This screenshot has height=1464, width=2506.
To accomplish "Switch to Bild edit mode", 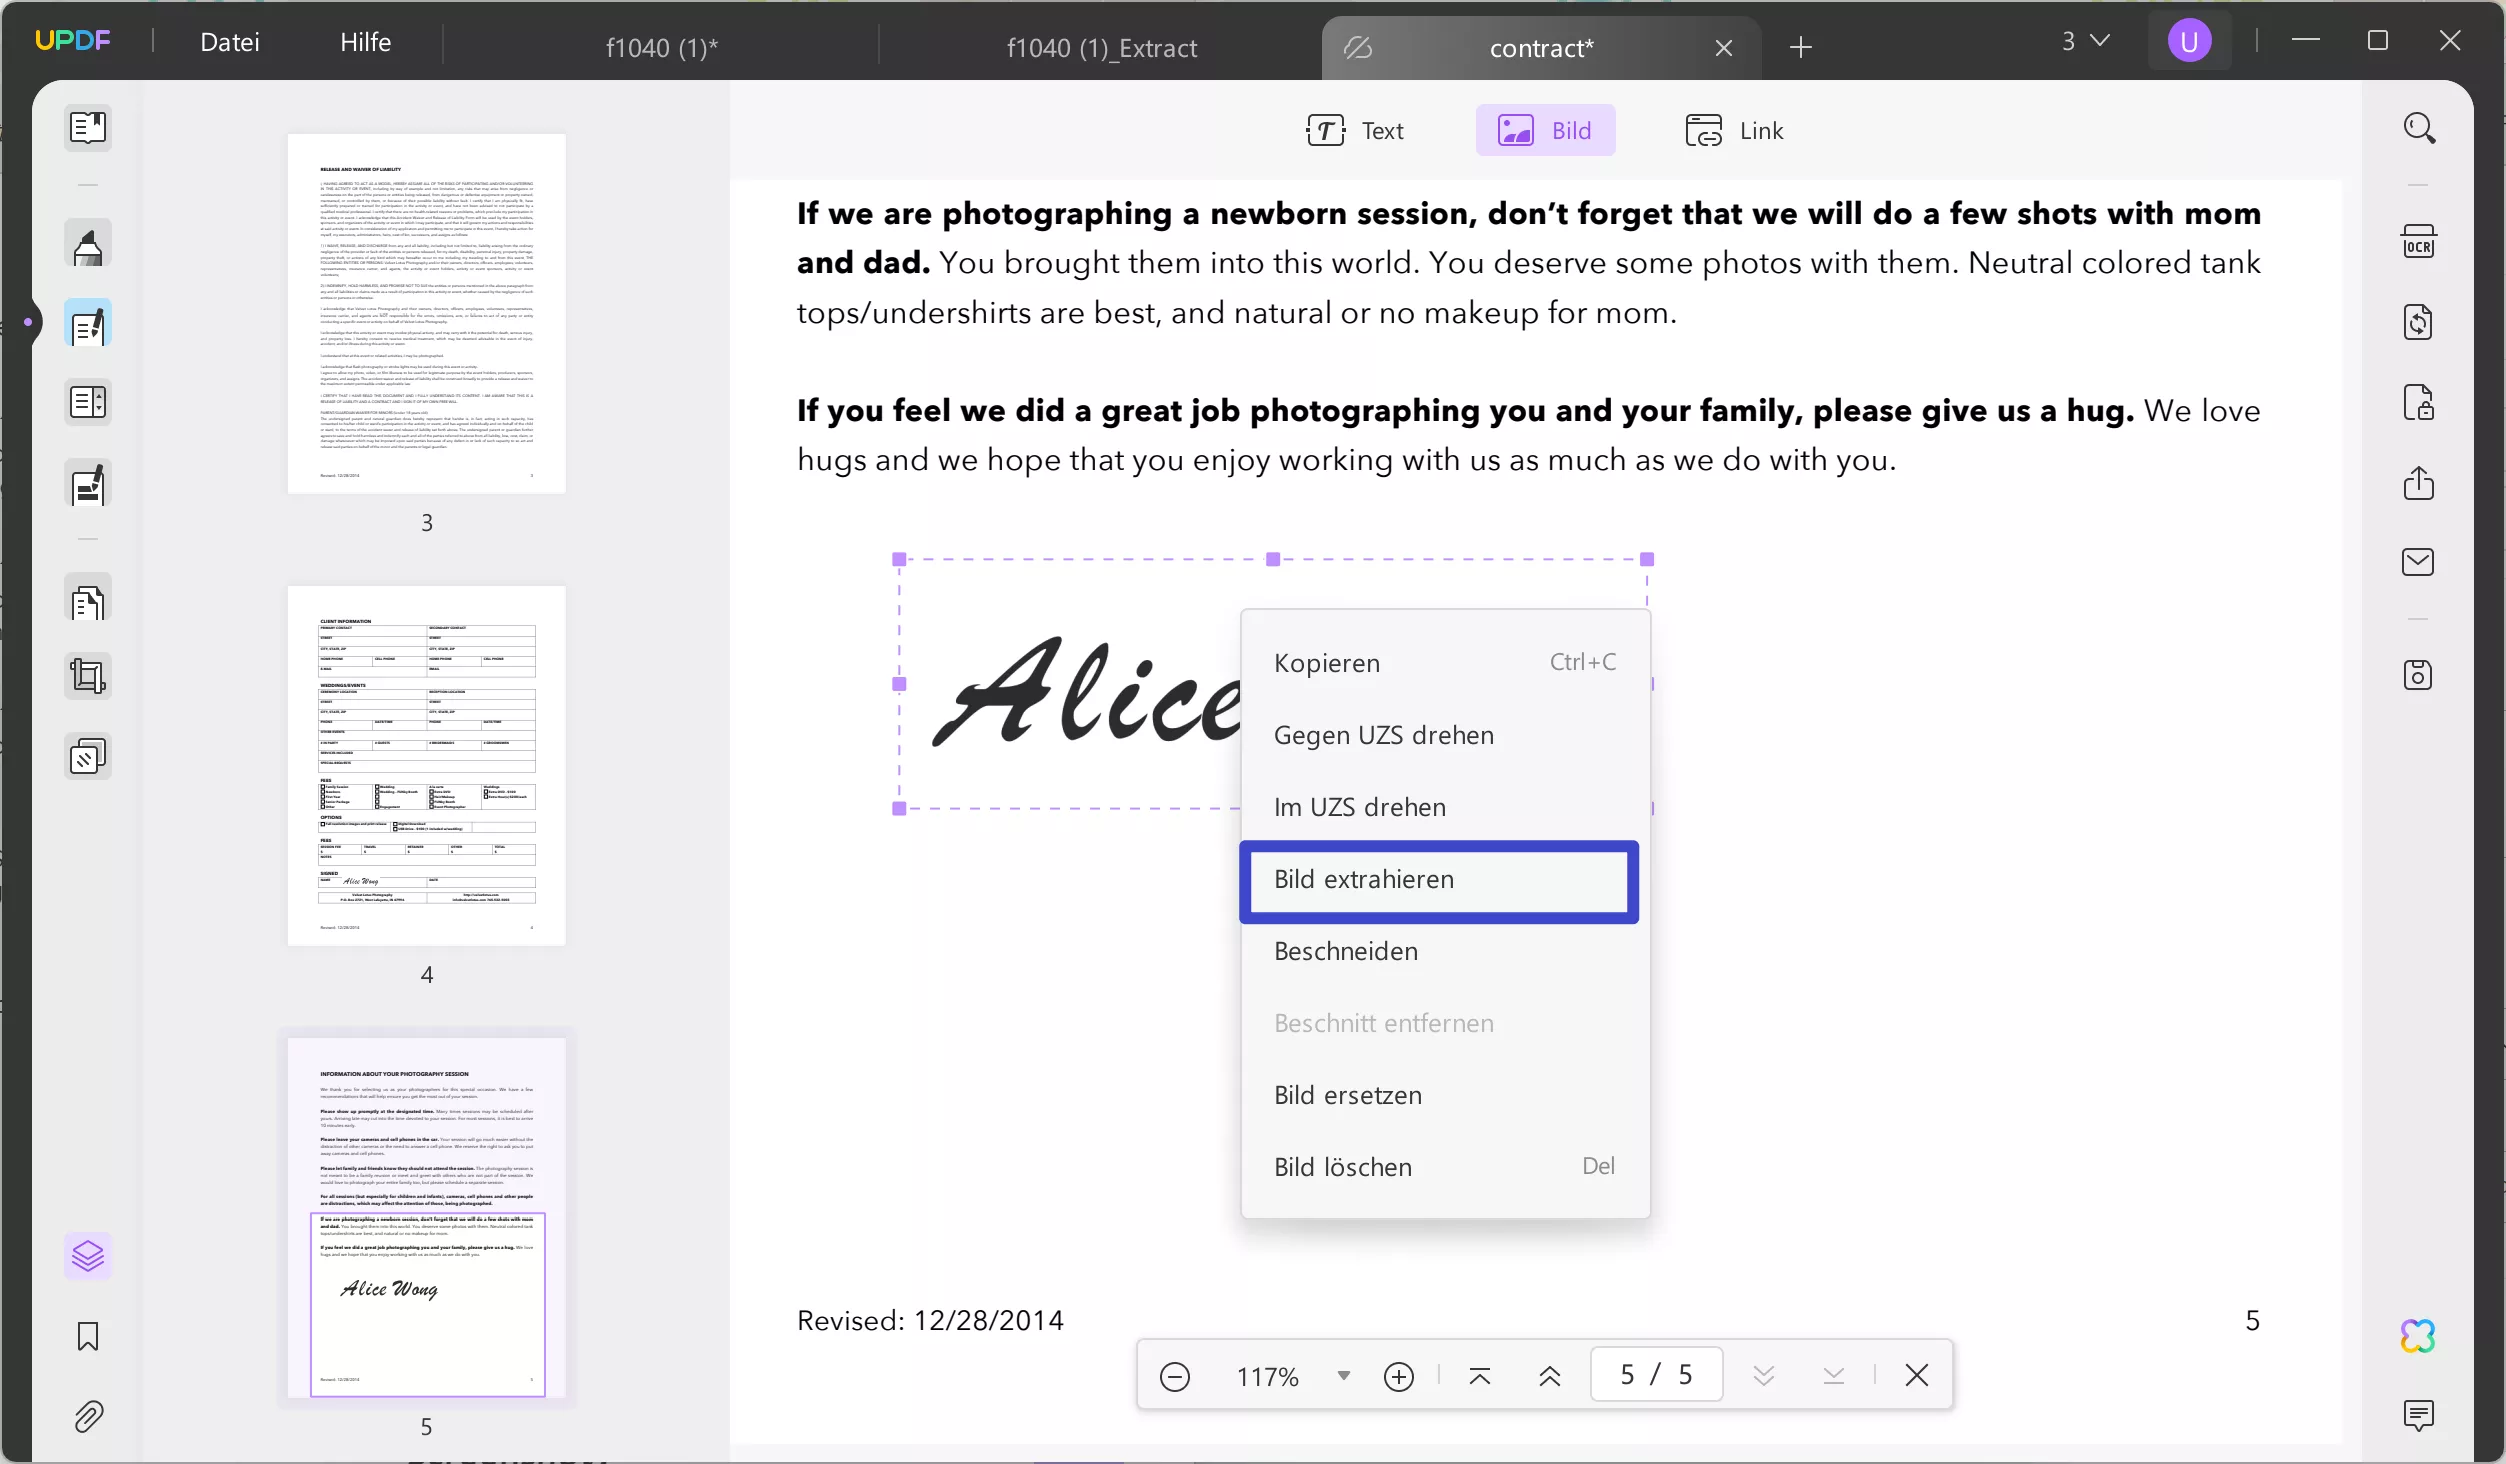I will [1545, 131].
